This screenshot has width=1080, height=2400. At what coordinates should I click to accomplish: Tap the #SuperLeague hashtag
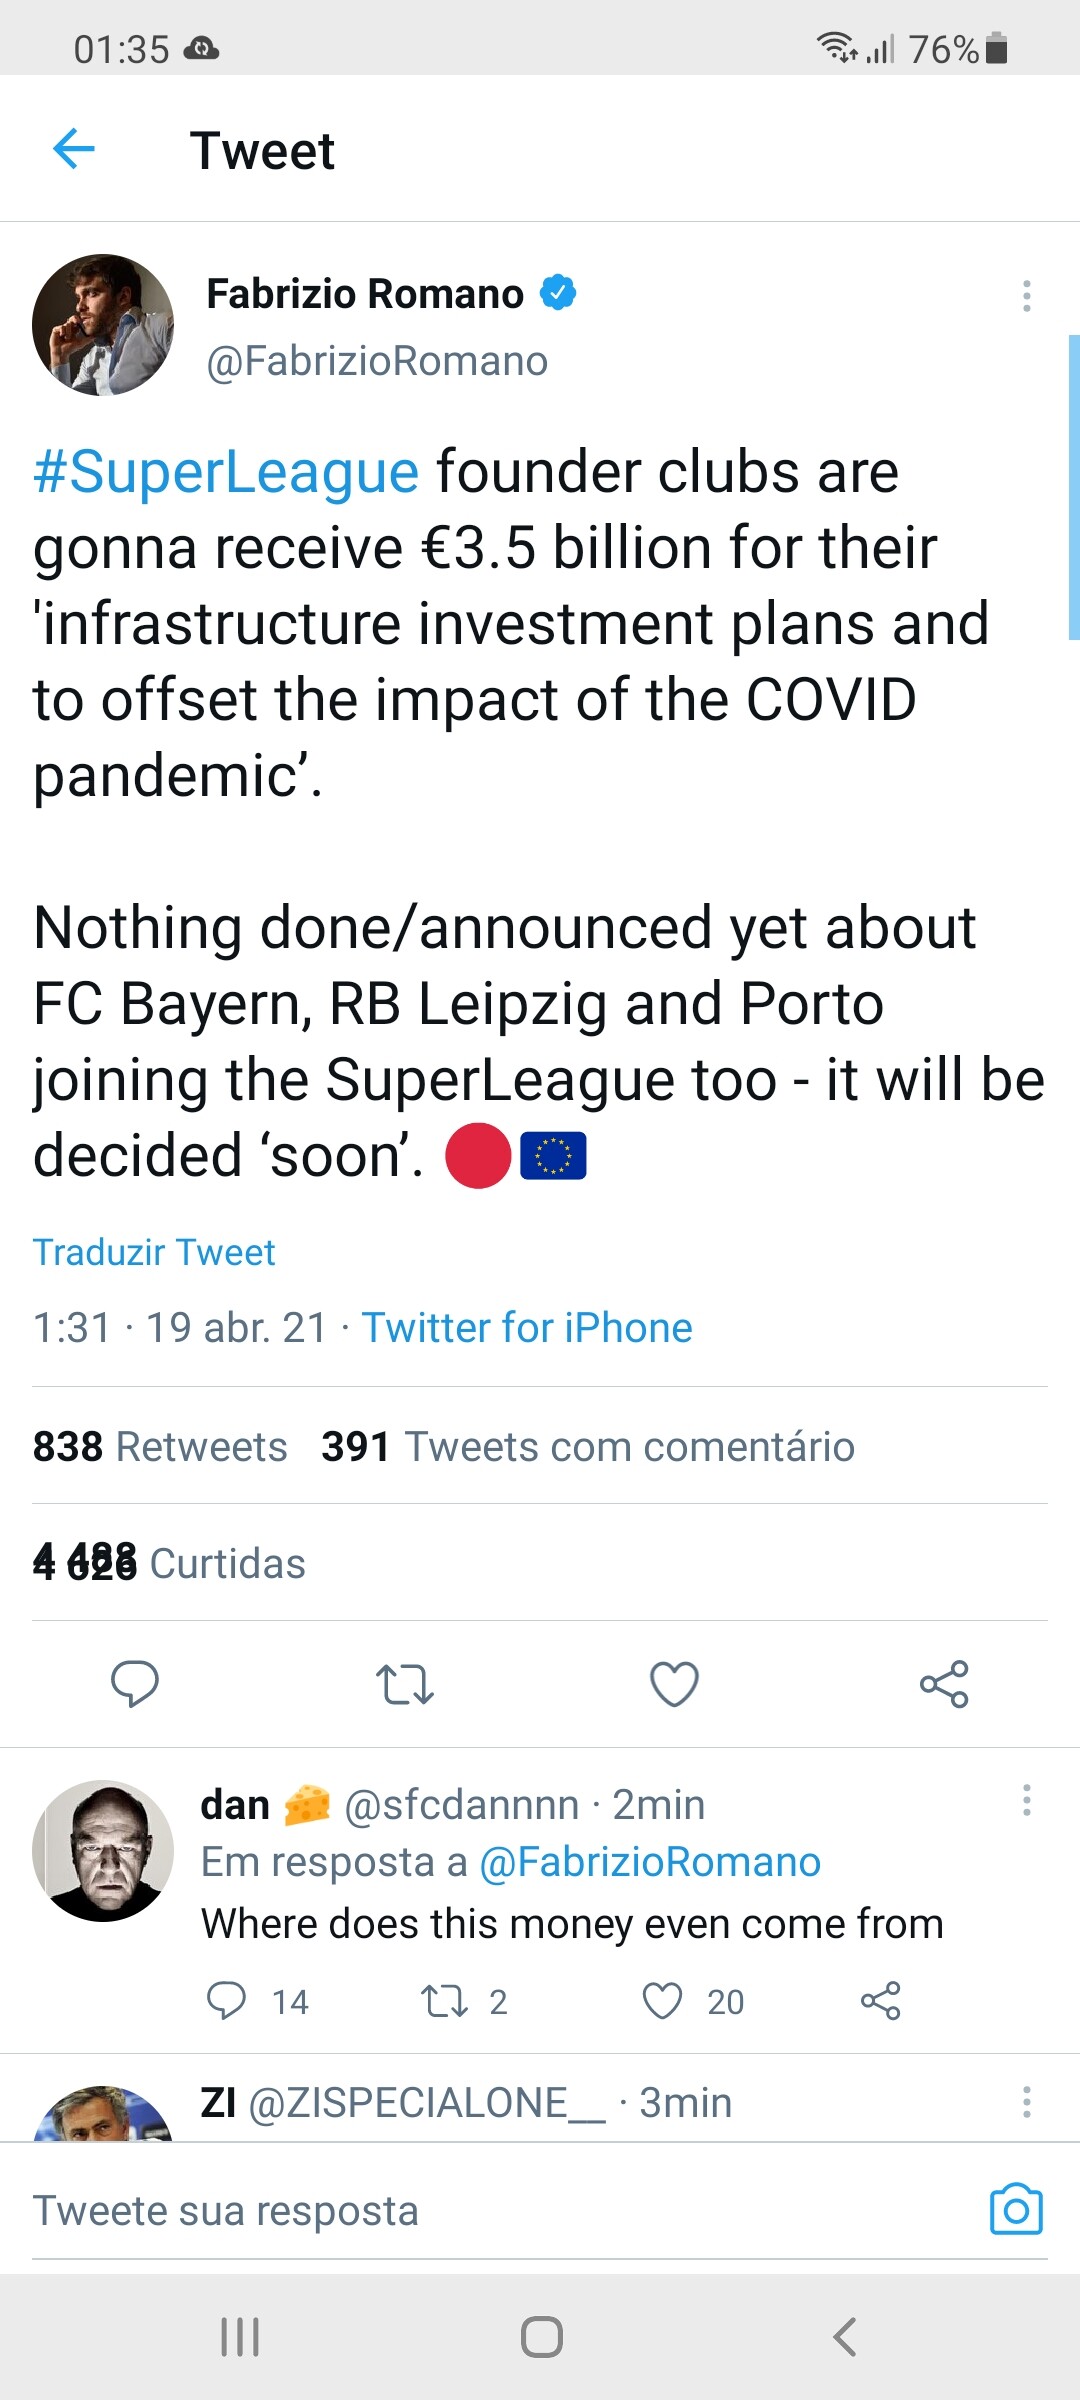tap(226, 472)
